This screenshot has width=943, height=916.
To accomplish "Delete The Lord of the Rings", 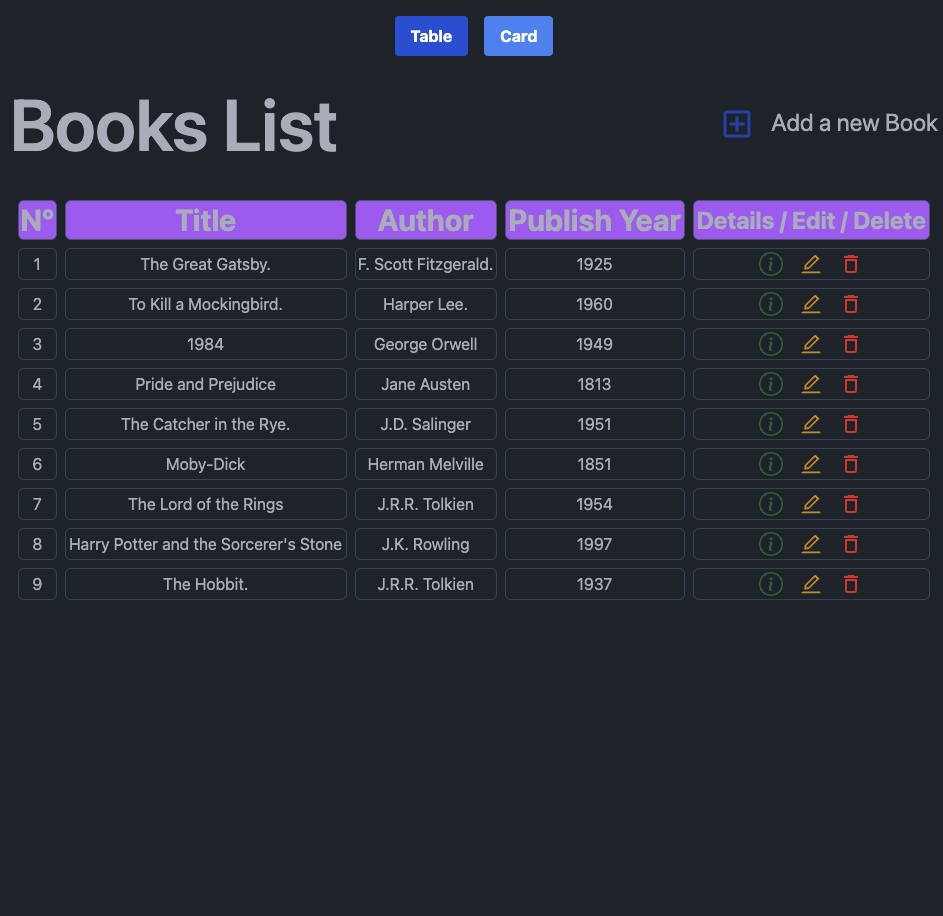I will [x=850, y=504].
